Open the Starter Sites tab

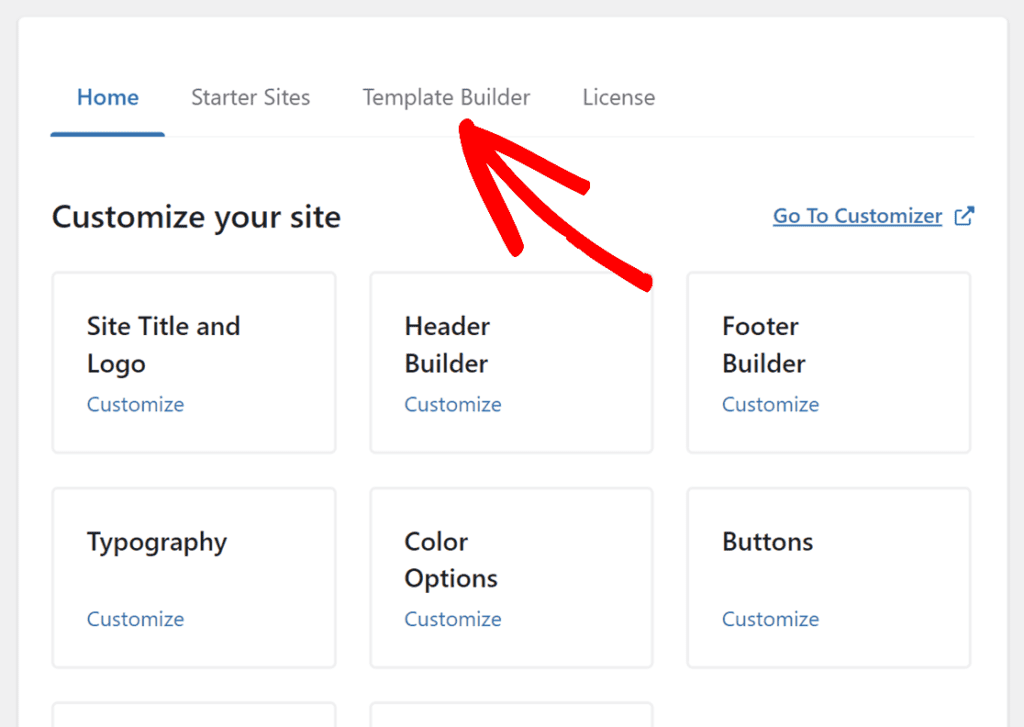[x=250, y=98]
